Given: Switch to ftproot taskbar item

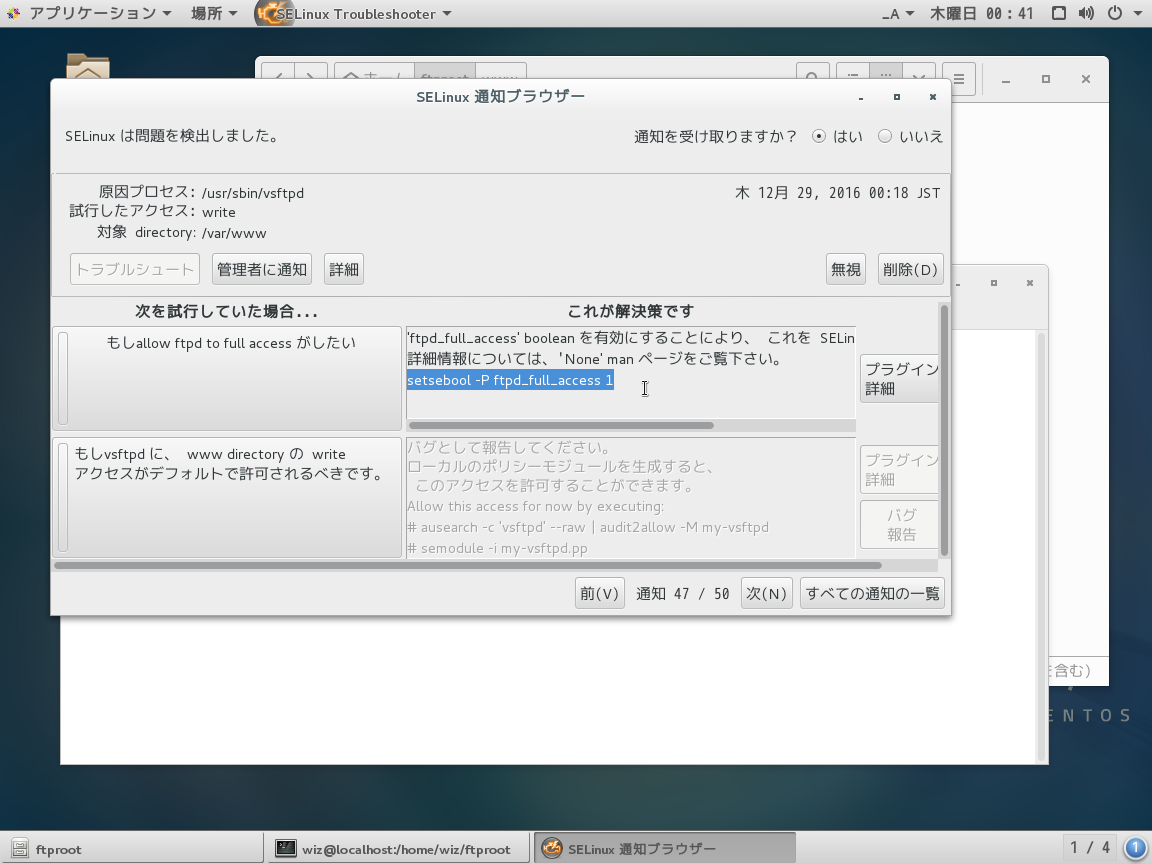Looking at the screenshot, I should (132, 849).
